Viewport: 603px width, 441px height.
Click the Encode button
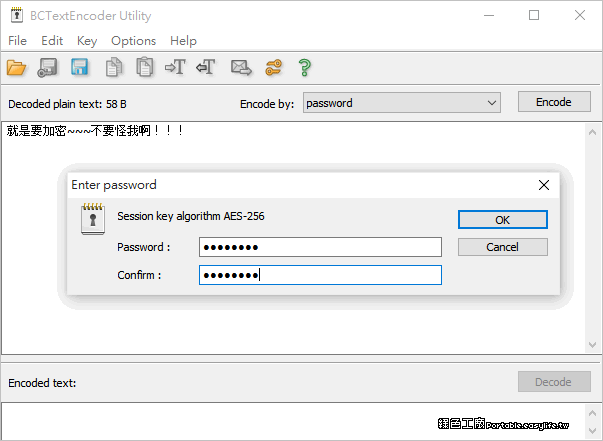[553, 102]
